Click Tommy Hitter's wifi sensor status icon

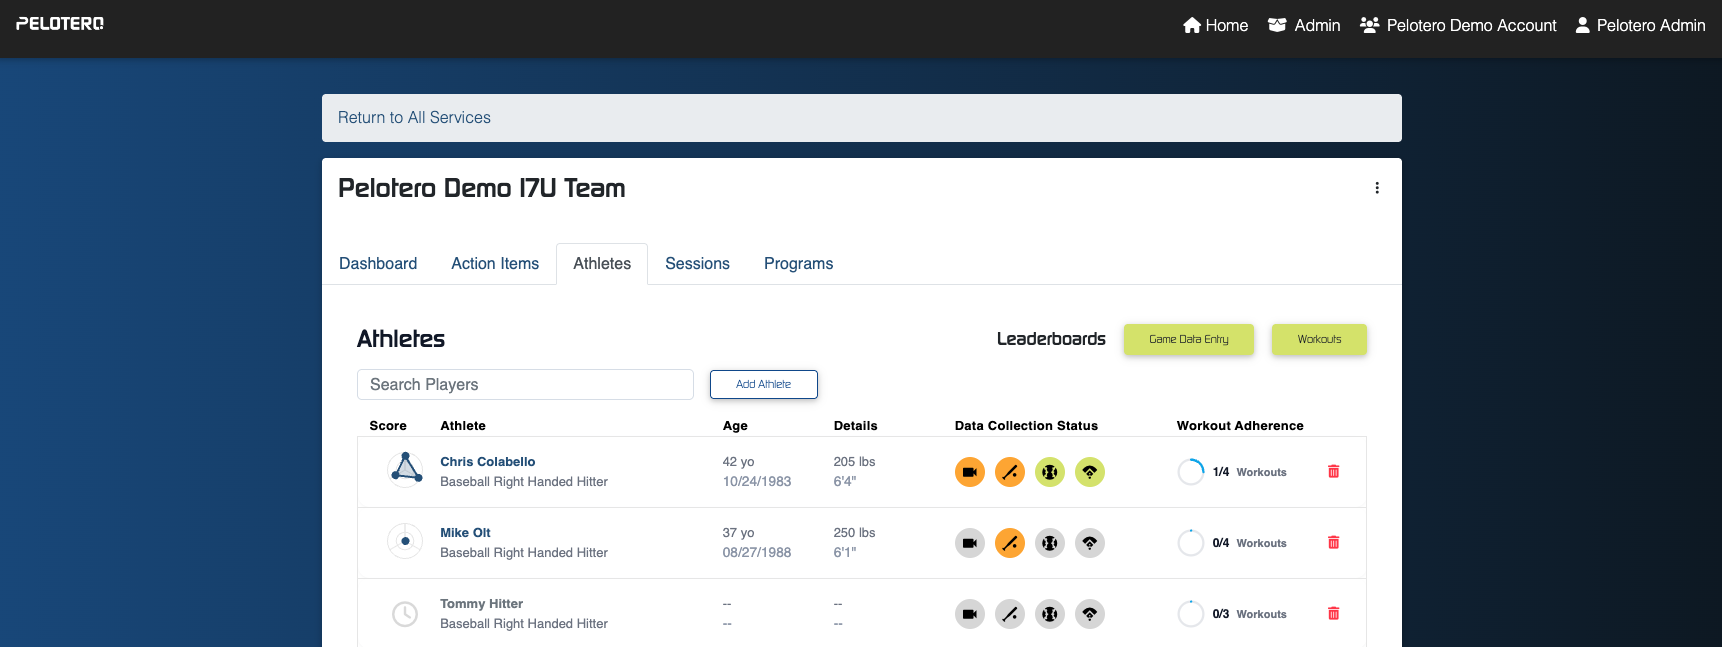click(x=1090, y=614)
